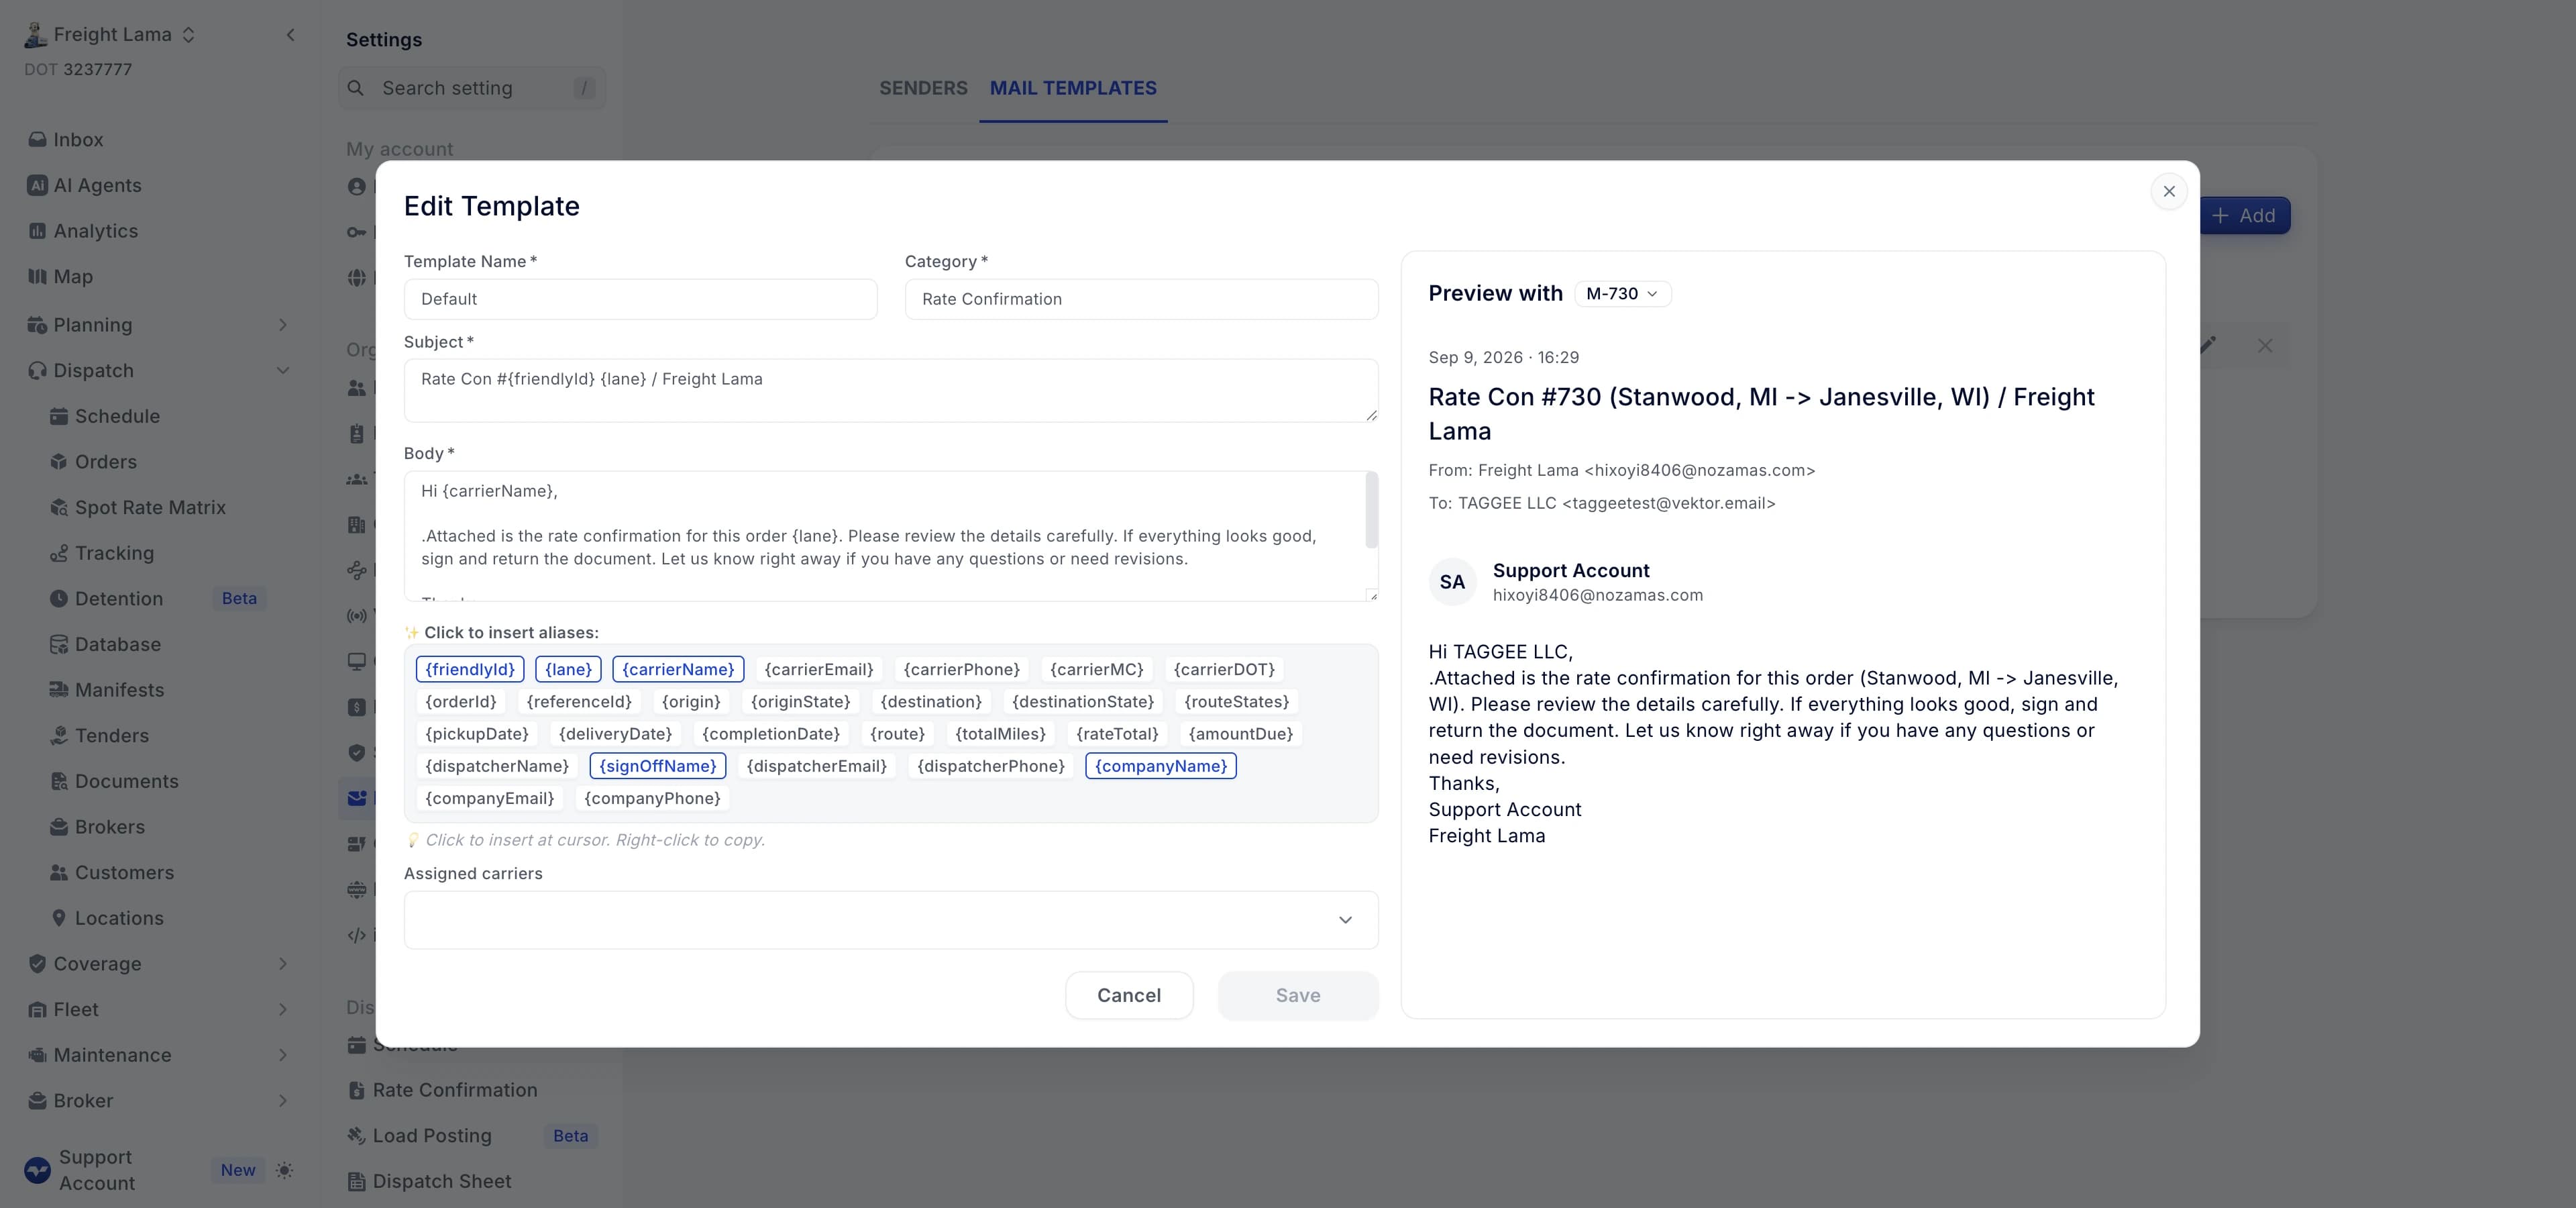
Task: Open the Spot Rate Matrix icon
Action: pos(59,508)
